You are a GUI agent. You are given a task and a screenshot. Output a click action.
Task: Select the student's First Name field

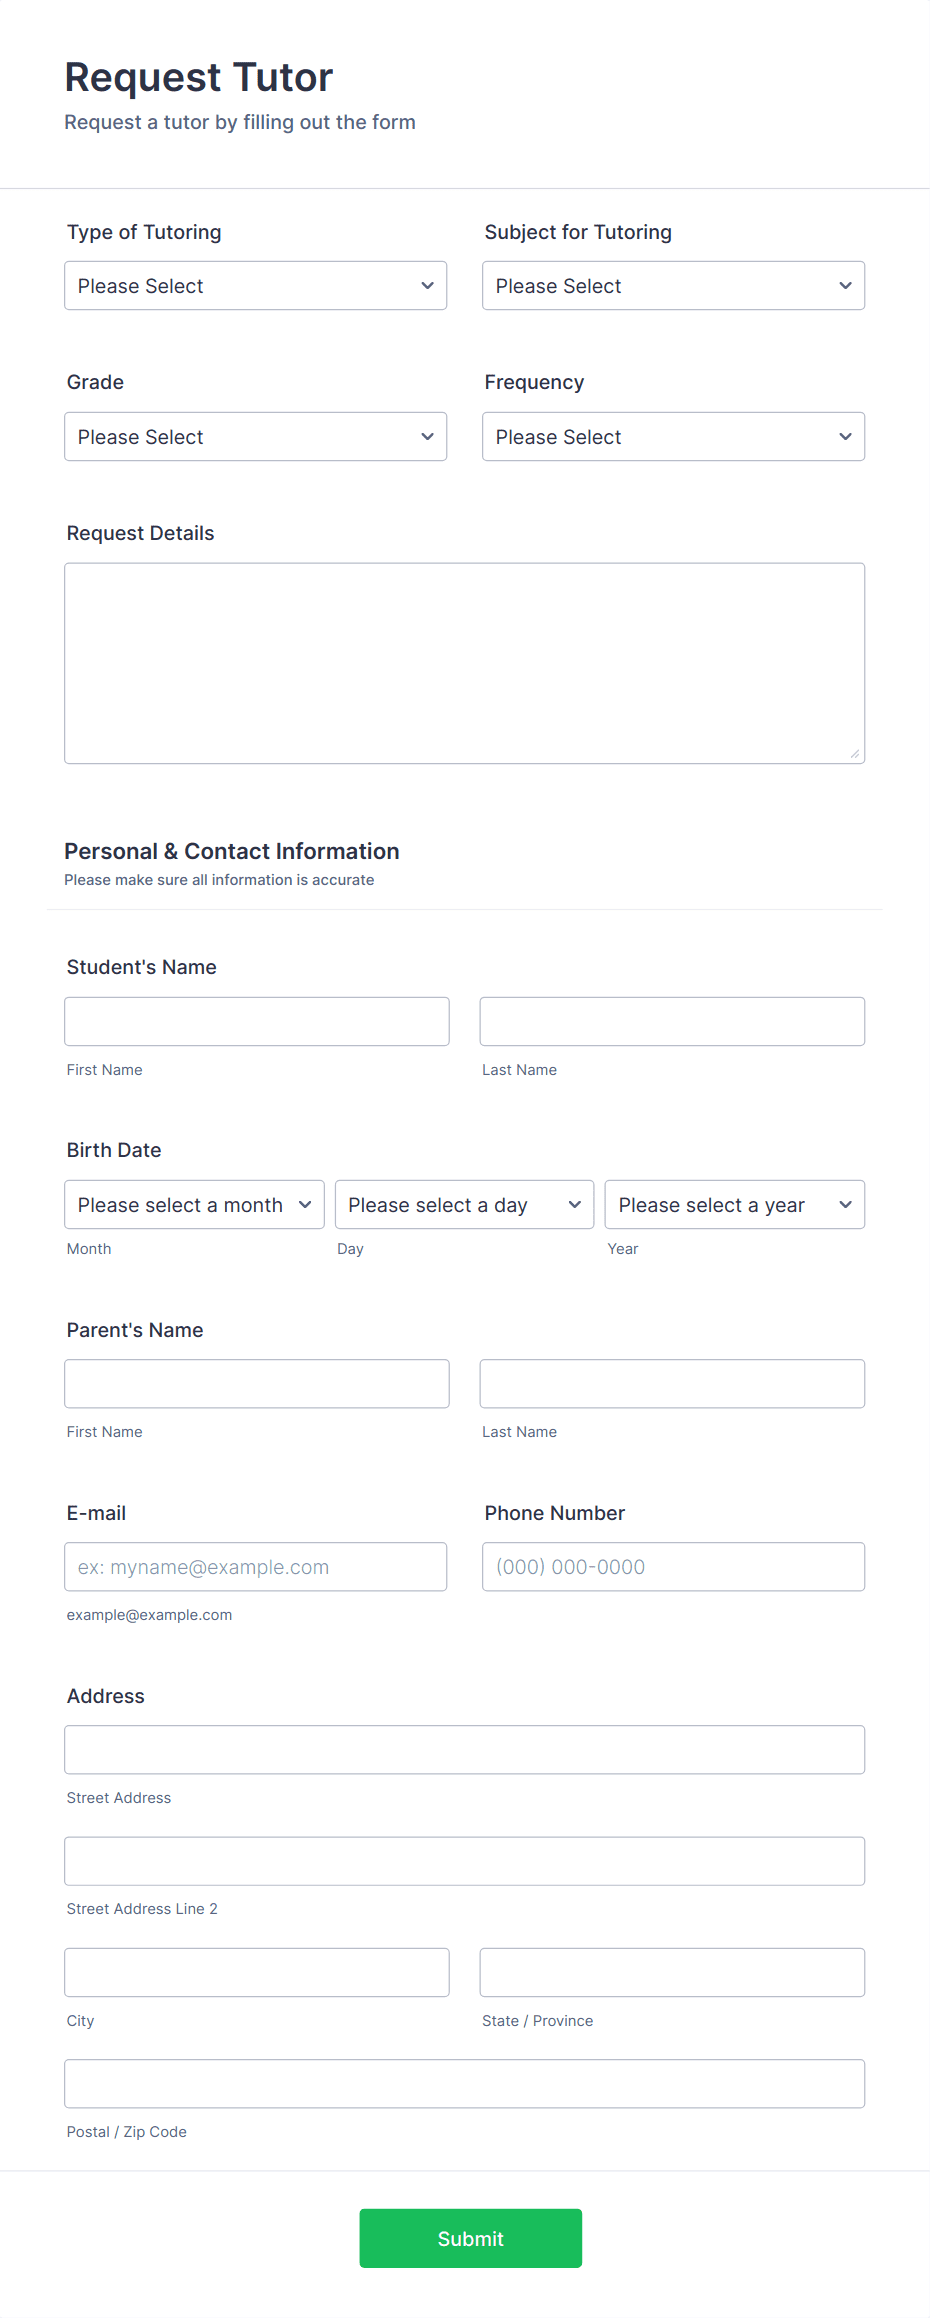256,1021
